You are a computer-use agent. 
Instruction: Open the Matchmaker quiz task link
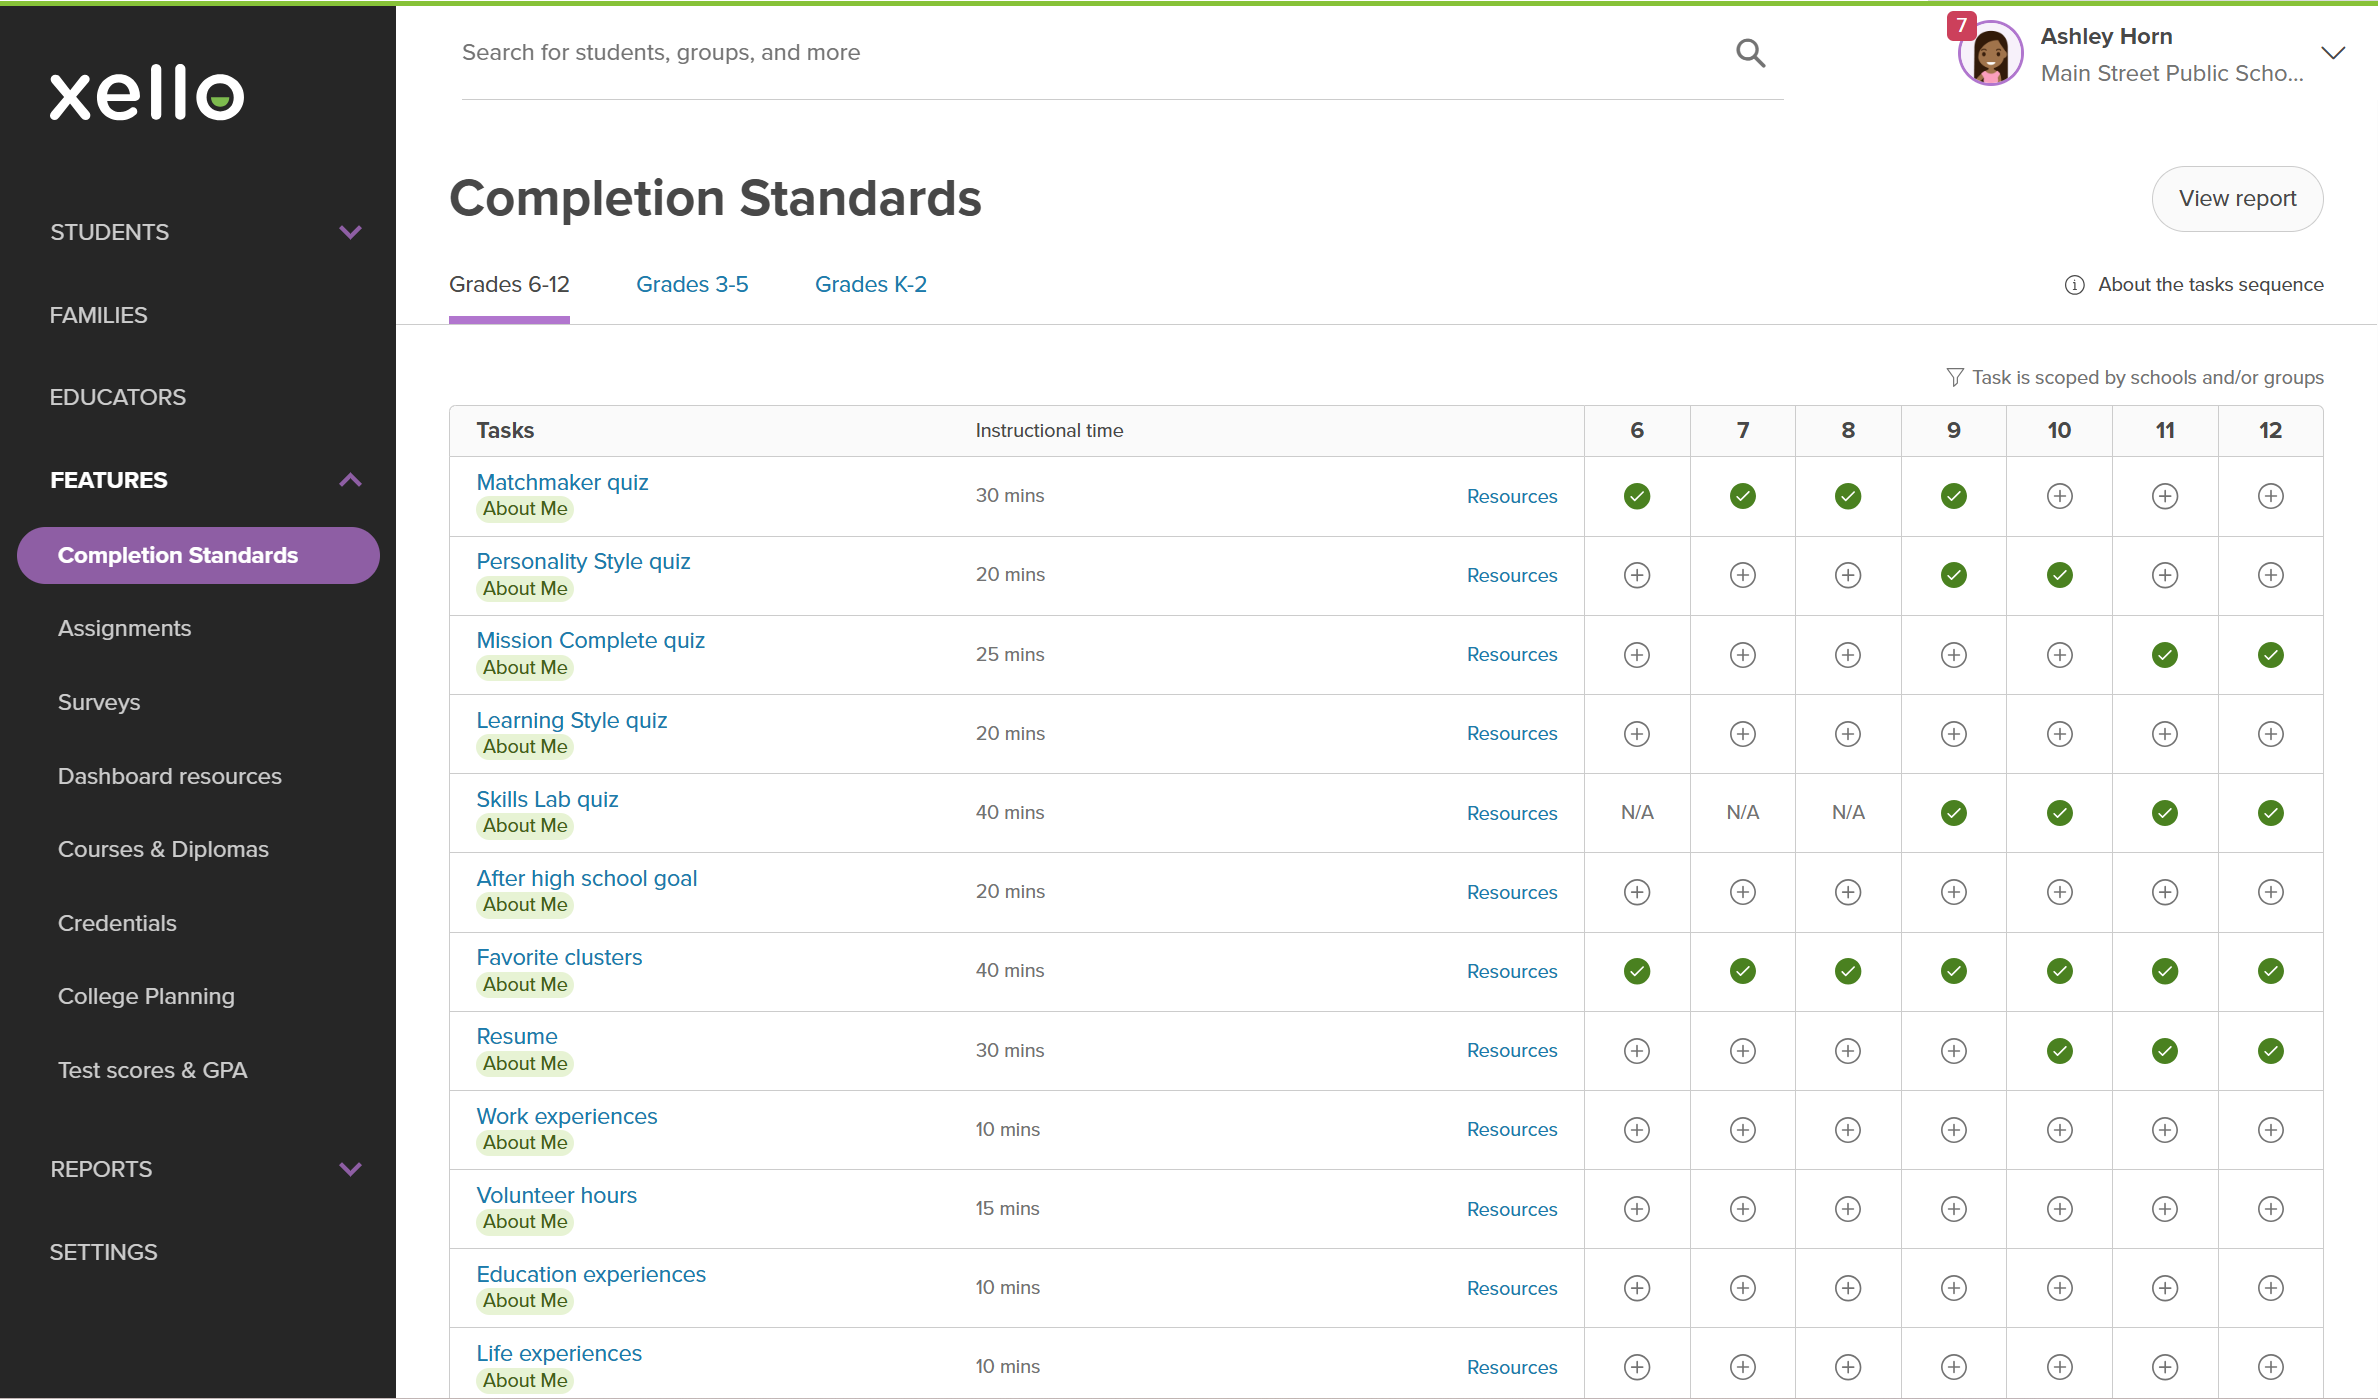click(x=562, y=482)
